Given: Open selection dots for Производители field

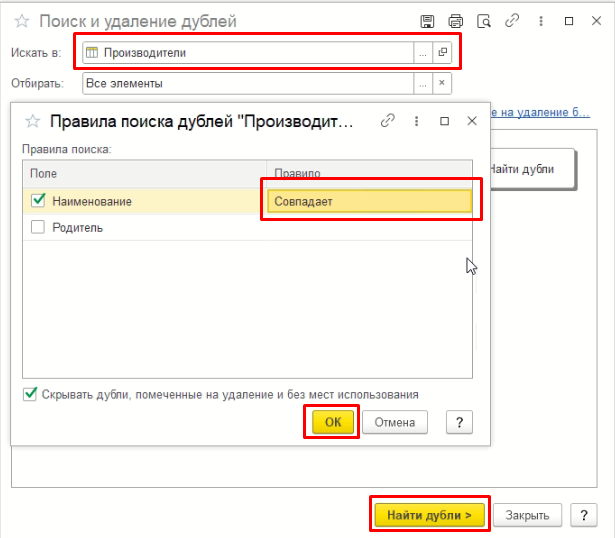Looking at the screenshot, I should (423, 53).
